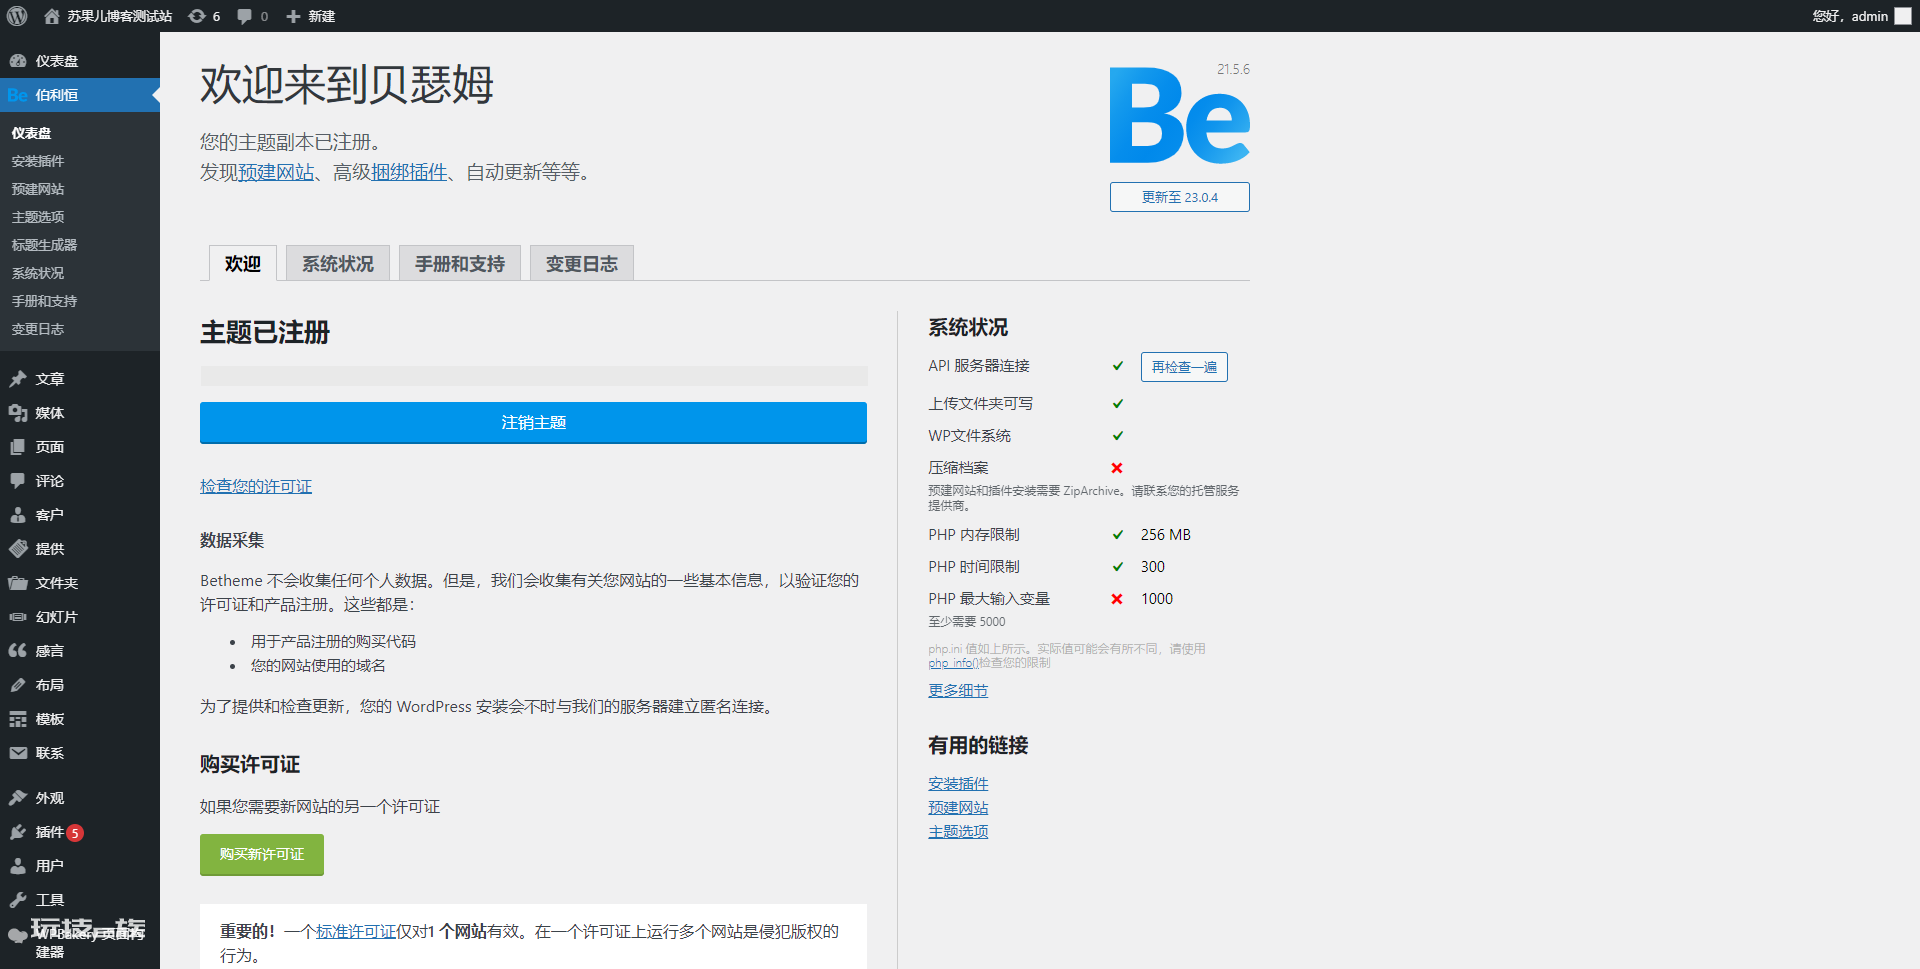The image size is (1920, 969).
Task: Open 标题生成器 in the sidebar submenu
Action: (44, 245)
